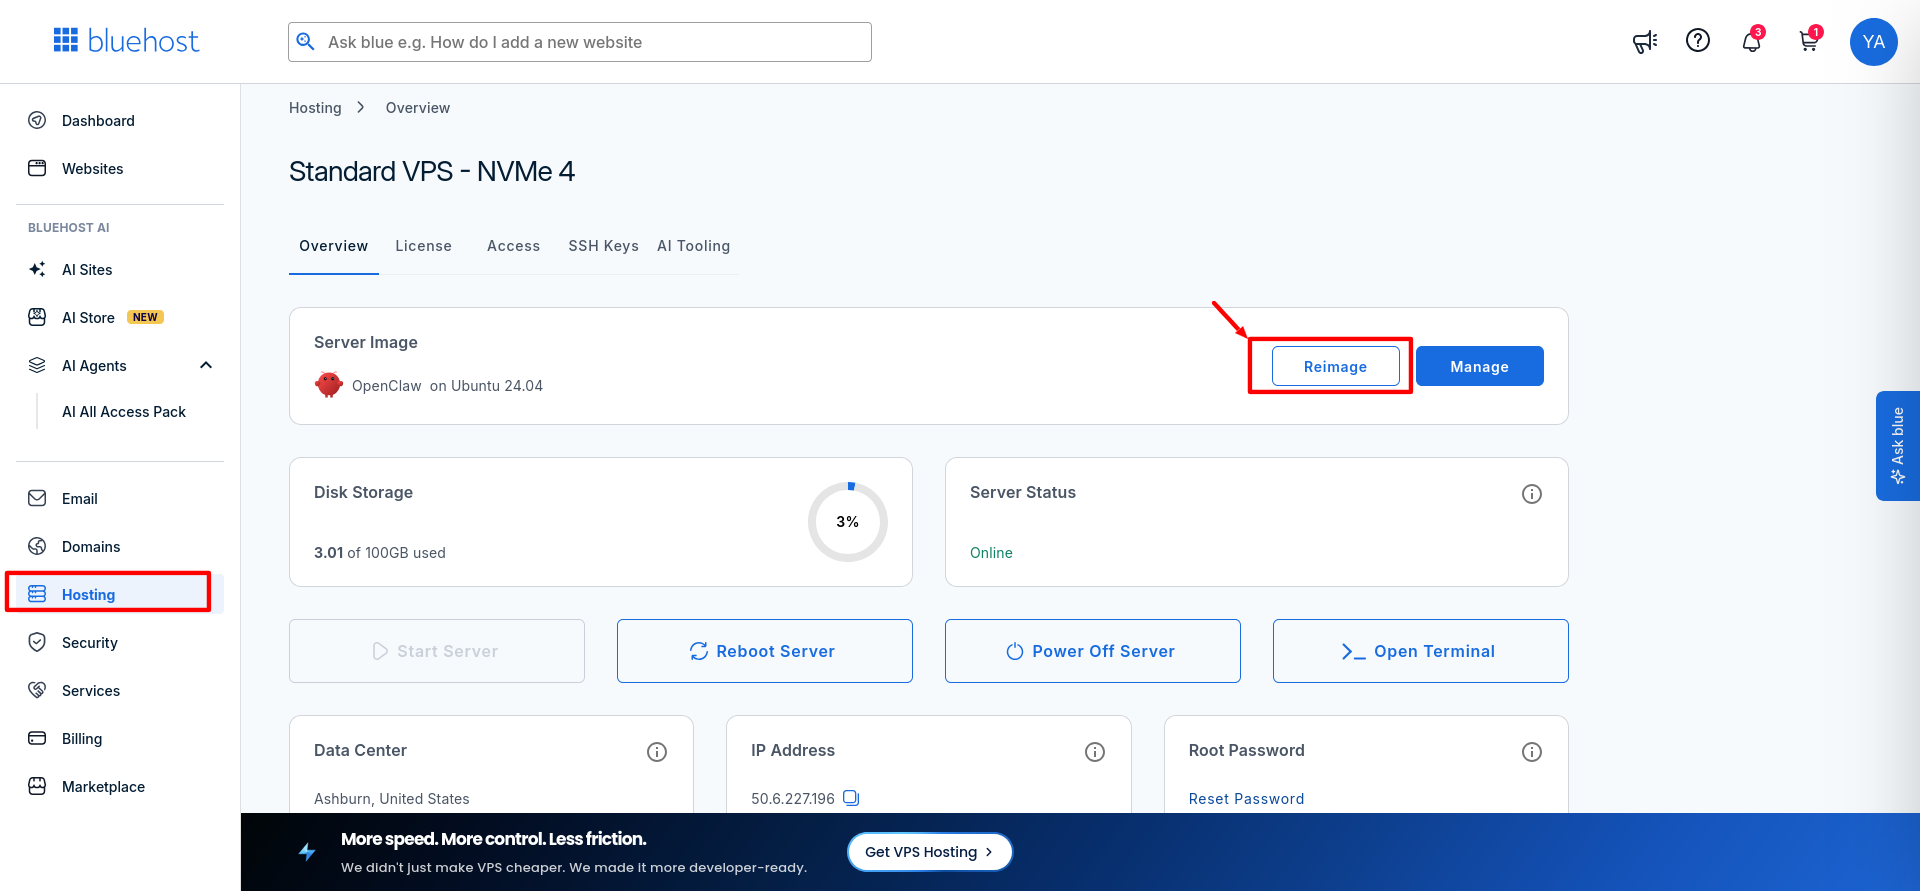The width and height of the screenshot is (1920, 891).
Task: Click the Hosting server icon
Action: pyautogui.click(x=37, y=594)
